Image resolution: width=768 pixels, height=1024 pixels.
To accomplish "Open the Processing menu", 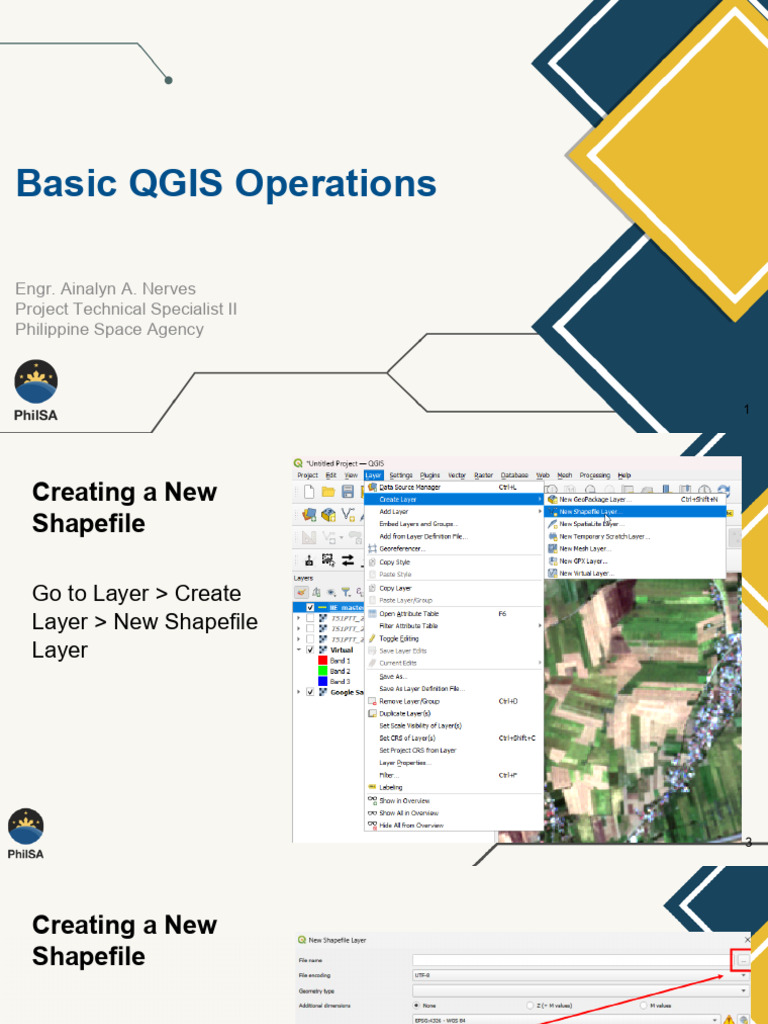I will click(x=595, y=475).
